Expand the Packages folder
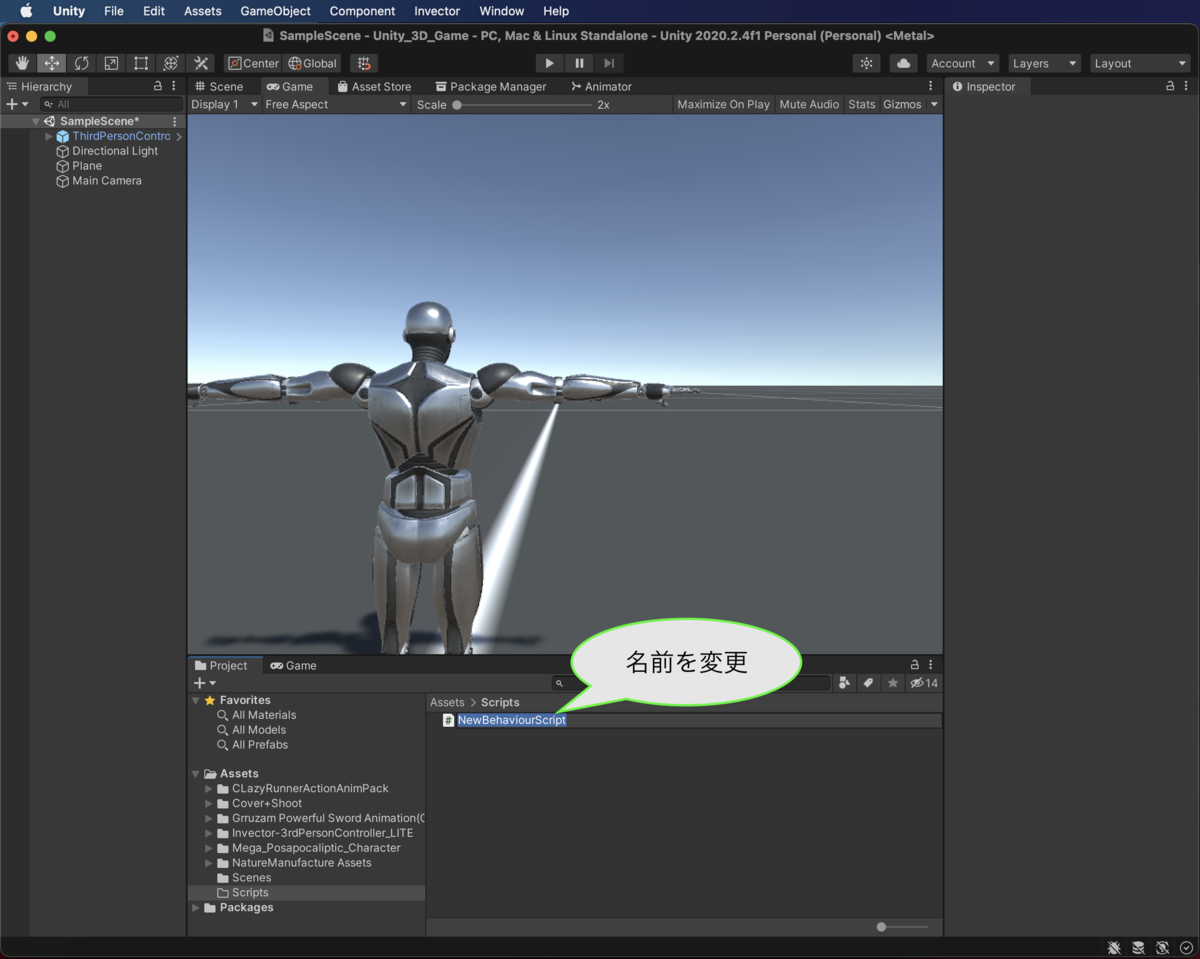 pyautogui.click(x=195, y=908)
